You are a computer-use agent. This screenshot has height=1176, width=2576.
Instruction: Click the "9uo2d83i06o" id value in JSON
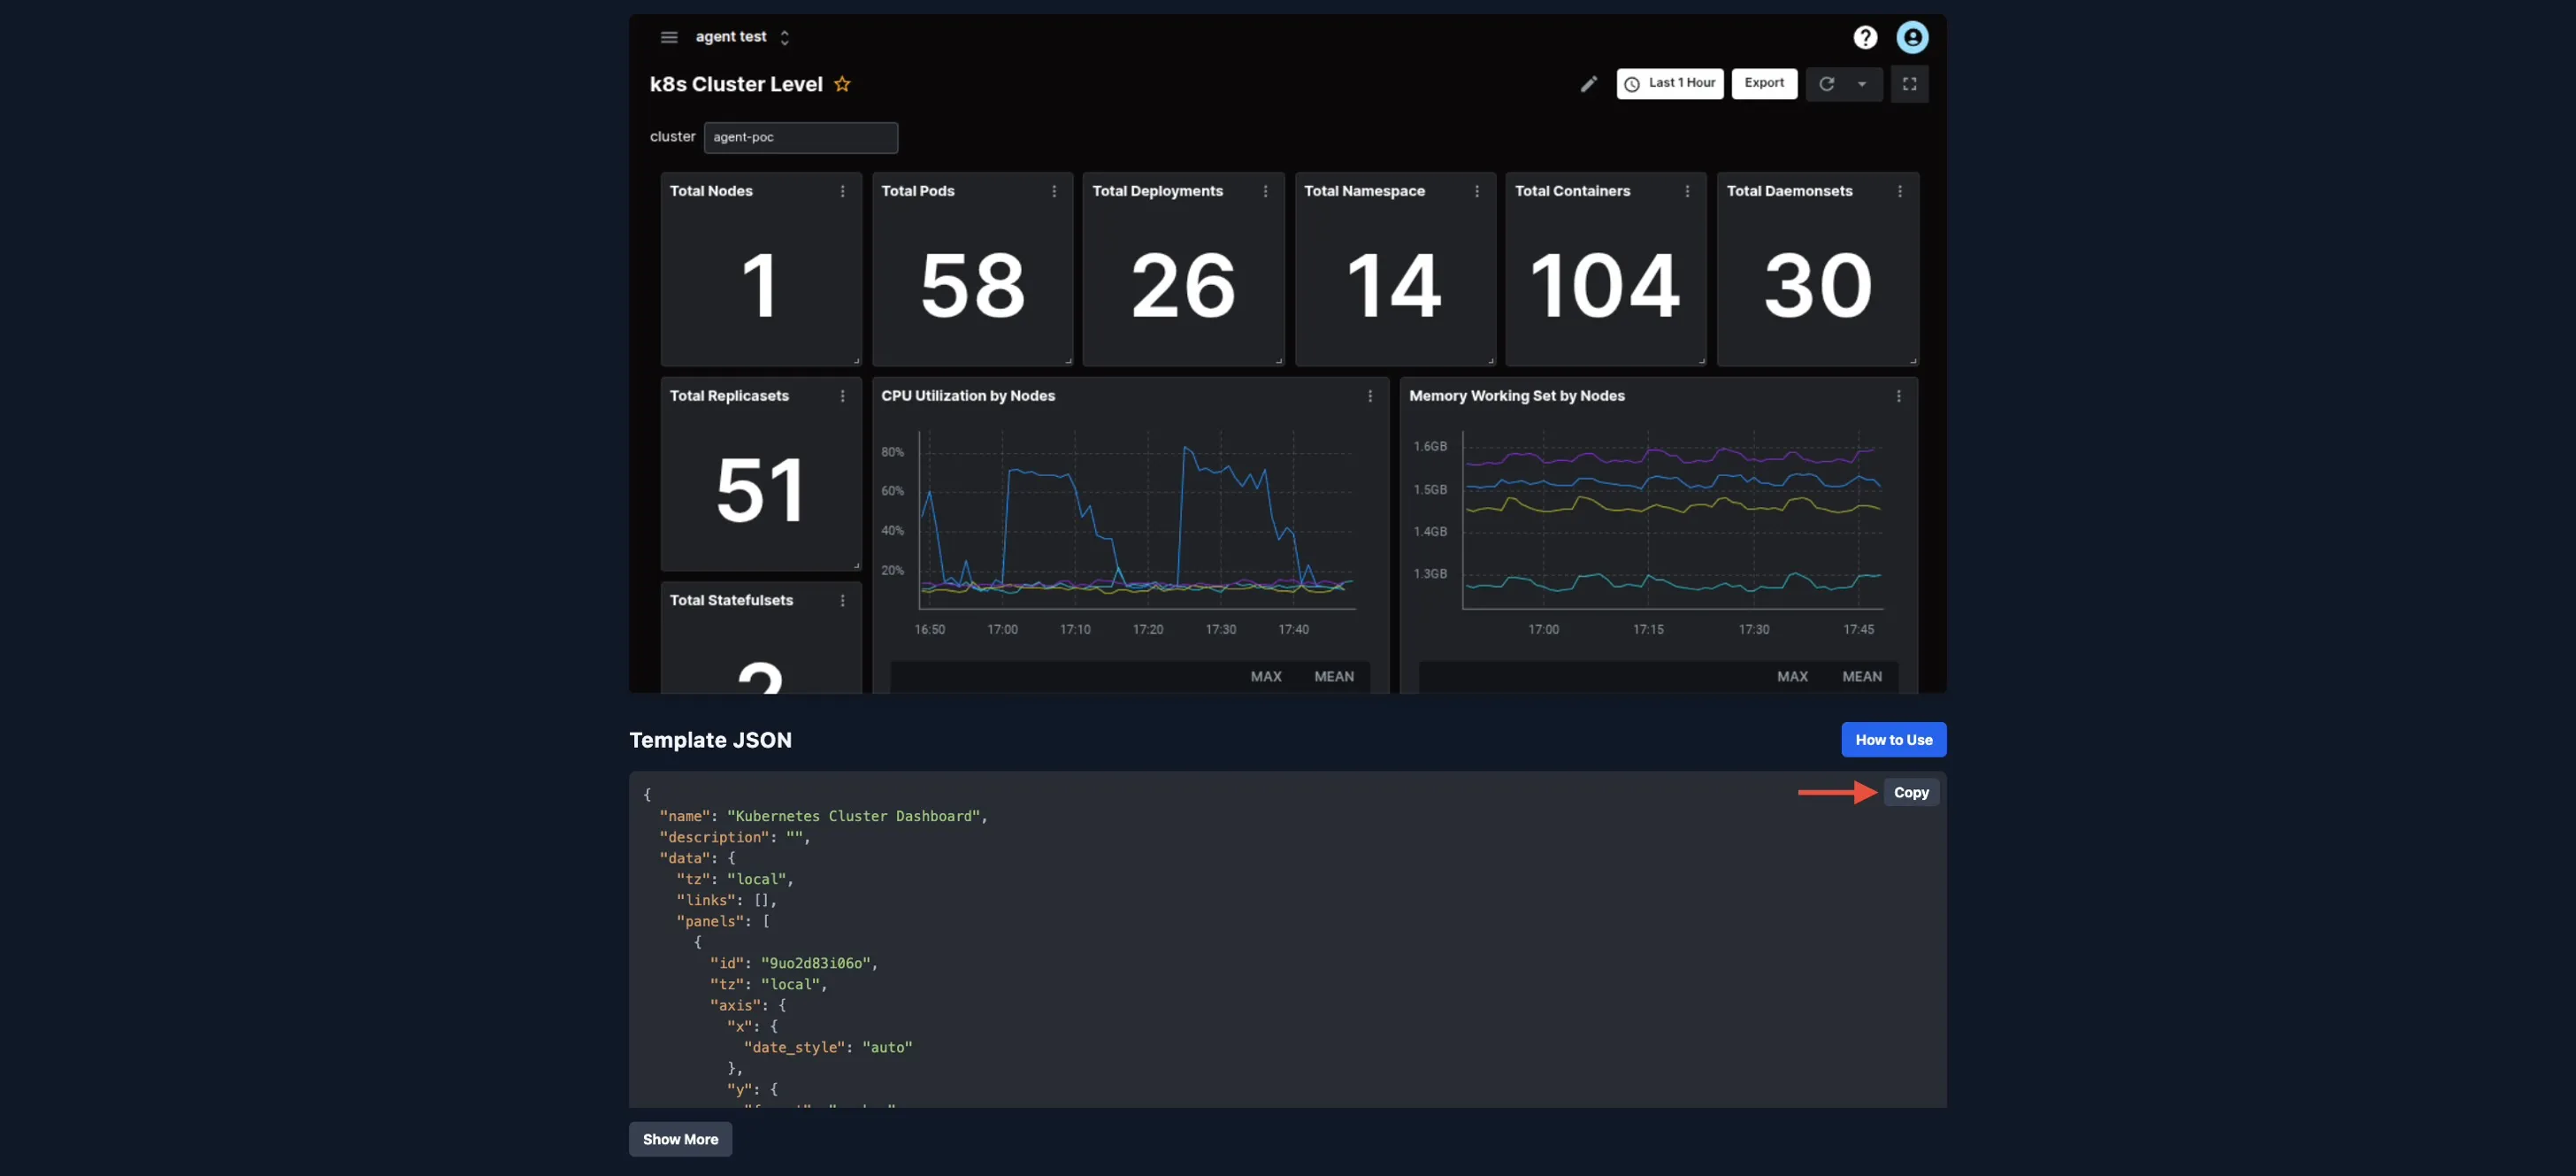click(816, 963)
